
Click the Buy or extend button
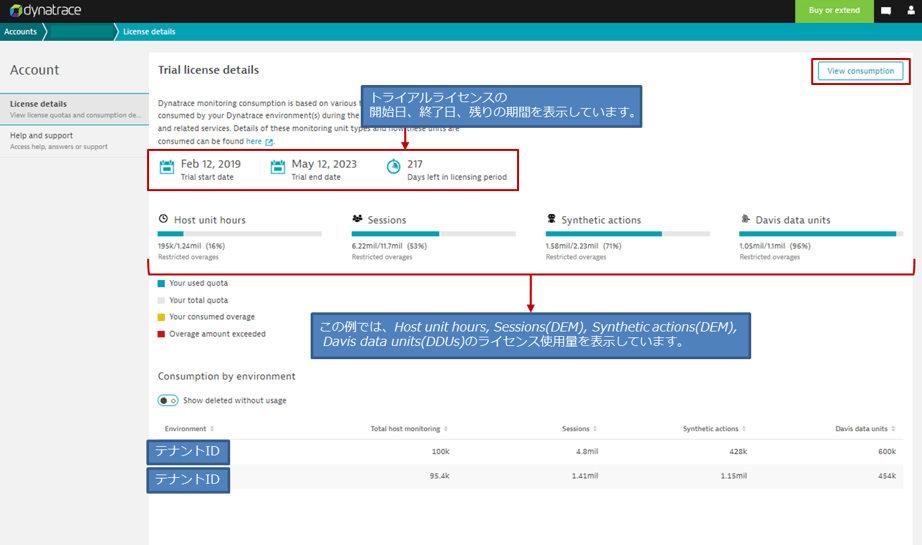click(x=834, y=11)
